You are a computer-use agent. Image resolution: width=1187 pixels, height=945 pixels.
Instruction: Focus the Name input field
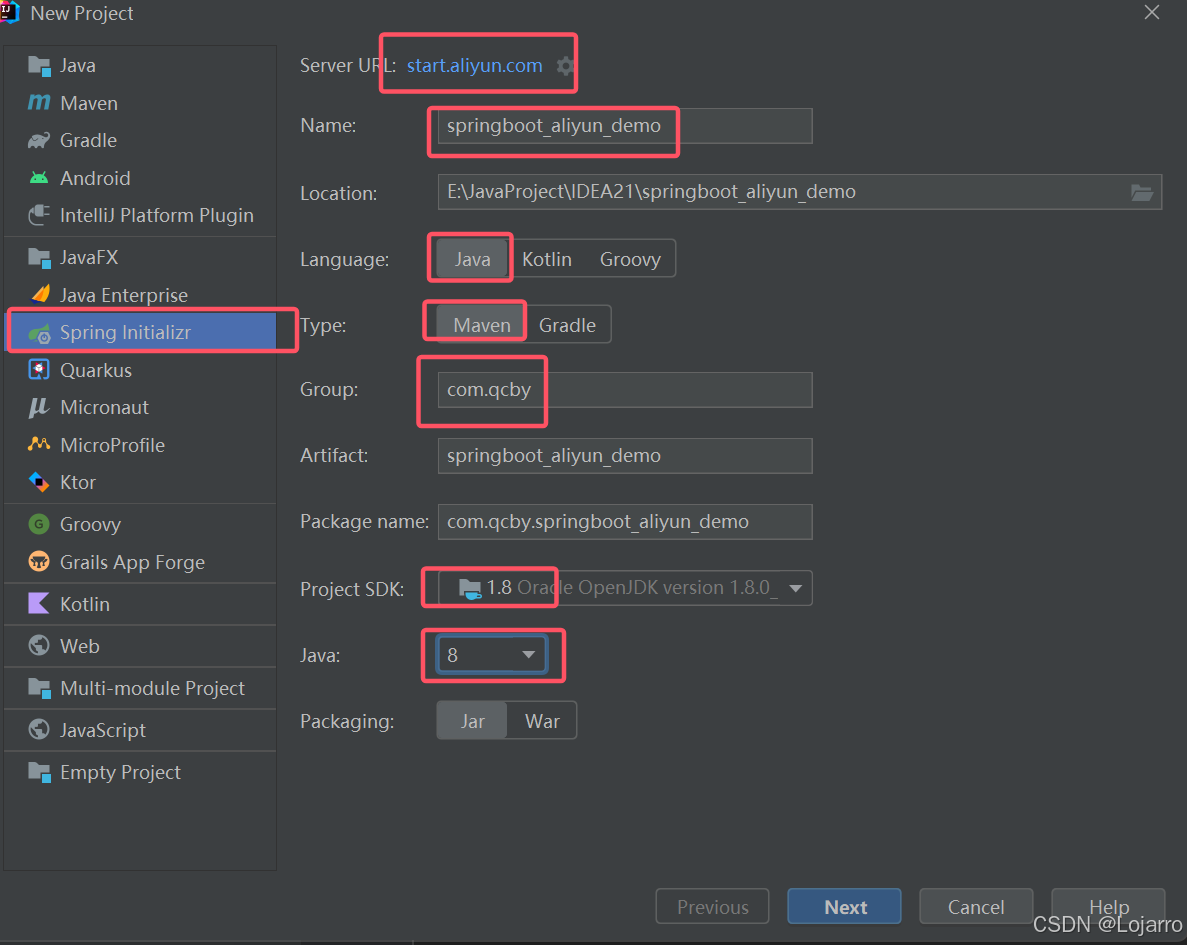(625, 126)
